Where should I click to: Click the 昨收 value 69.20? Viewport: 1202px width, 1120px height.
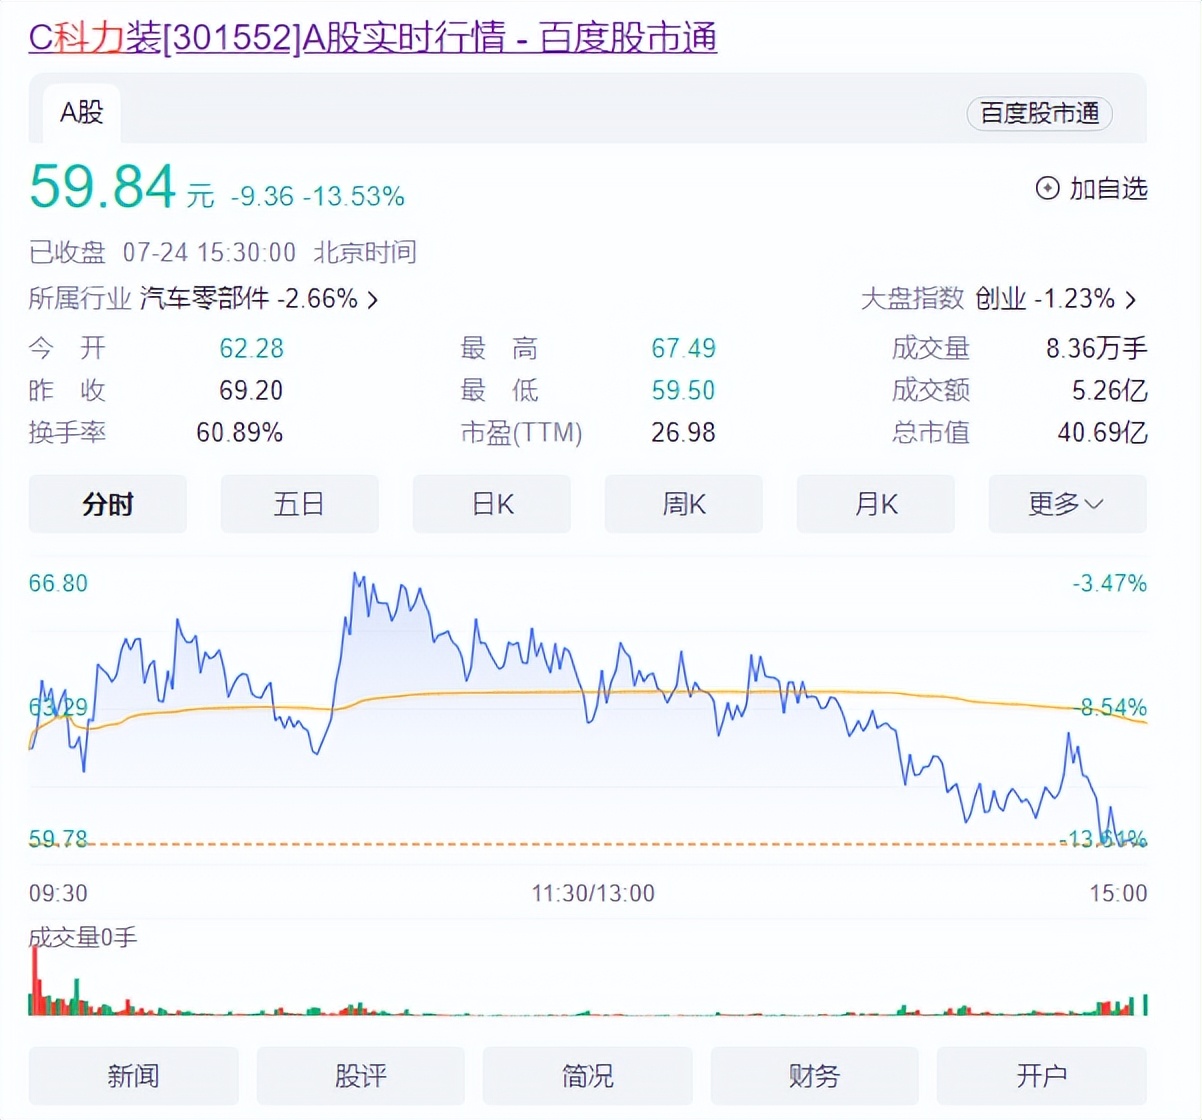(x=251, y=390)
